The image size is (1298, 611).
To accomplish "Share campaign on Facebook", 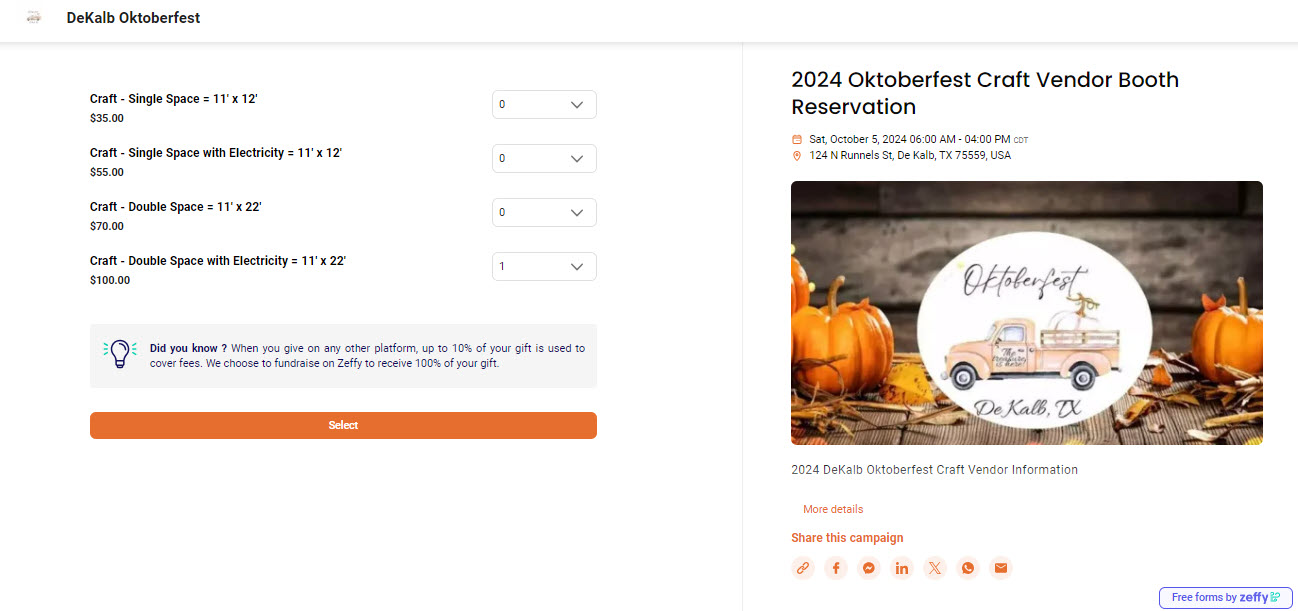I will (836, 568).
